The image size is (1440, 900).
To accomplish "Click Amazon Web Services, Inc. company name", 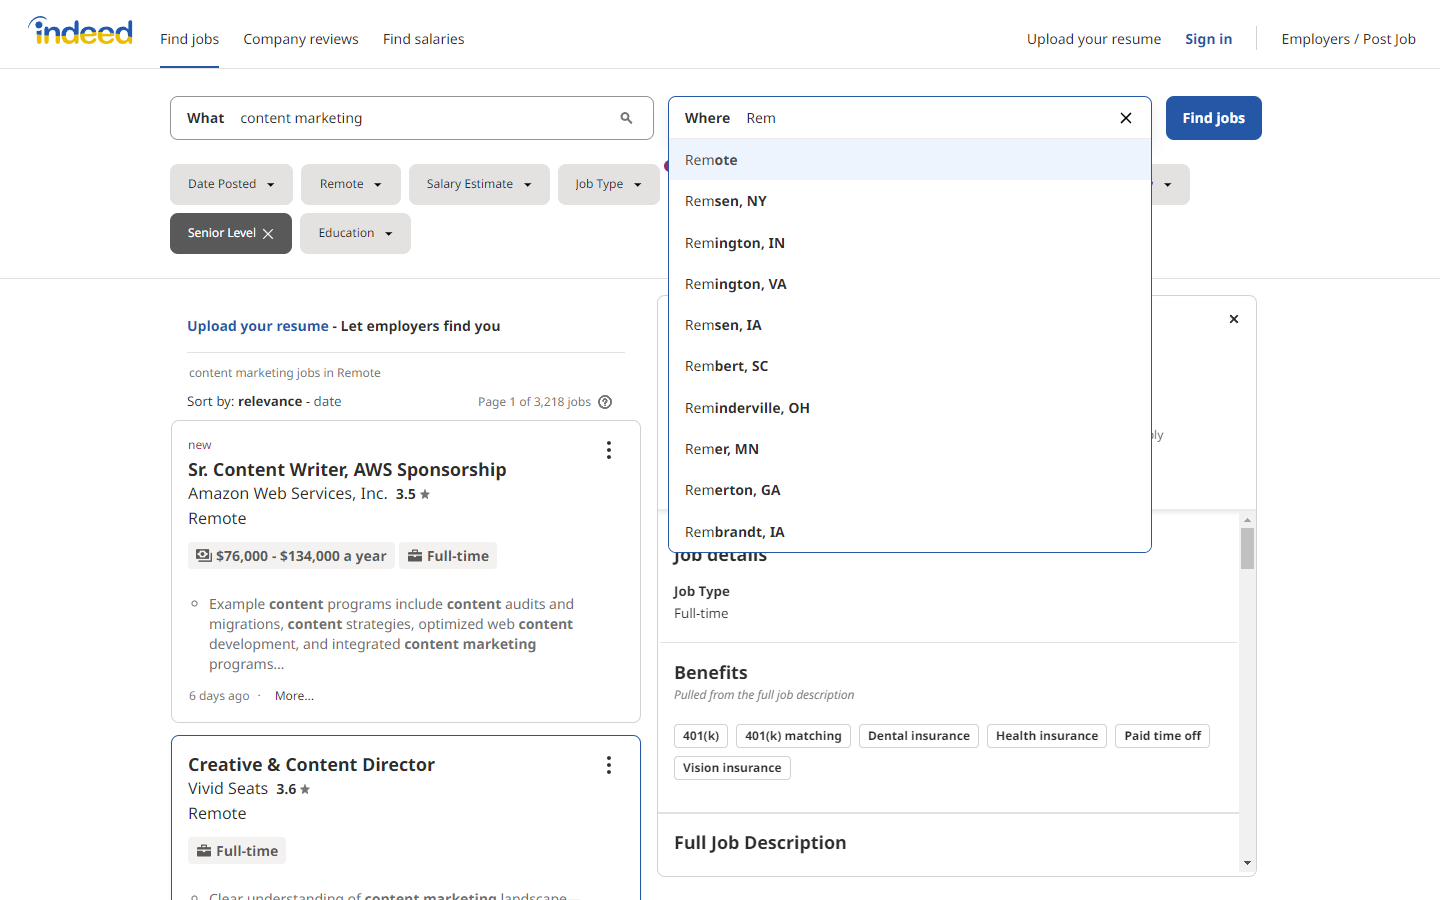I will pyautogui.click(x=287, y=494).
